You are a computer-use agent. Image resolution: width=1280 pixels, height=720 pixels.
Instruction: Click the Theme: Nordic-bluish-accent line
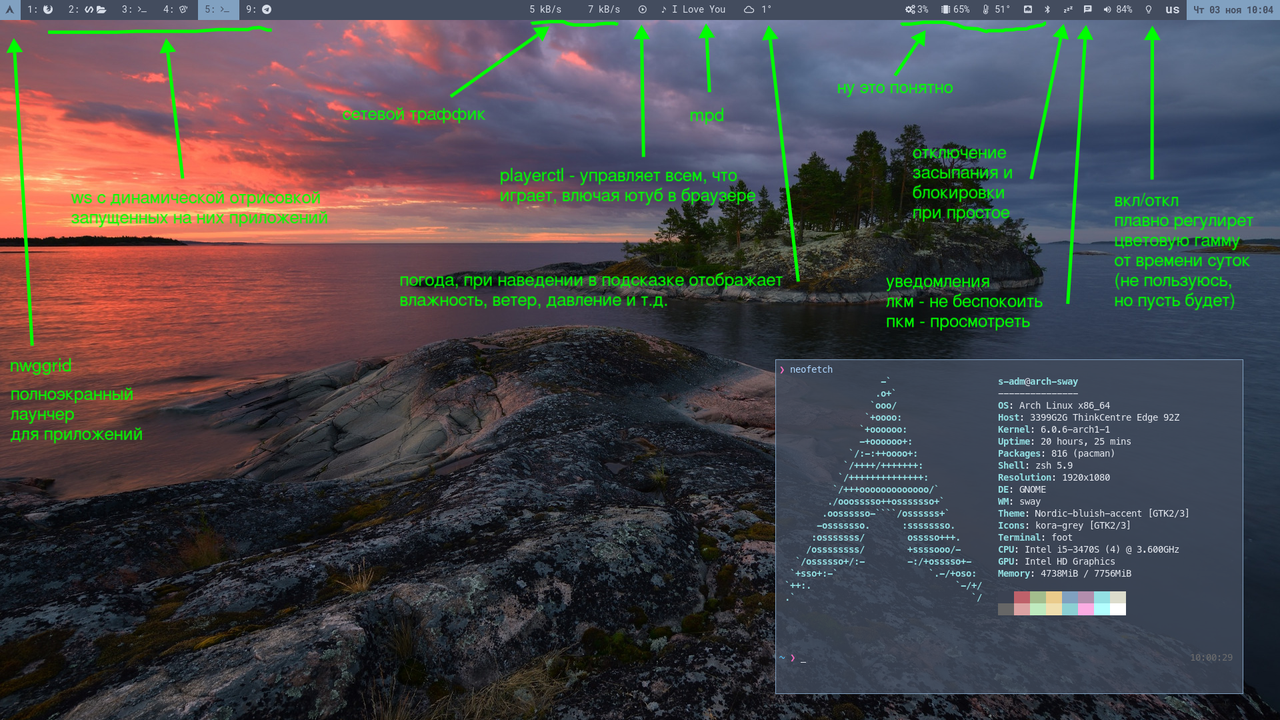click(1094, 514)
